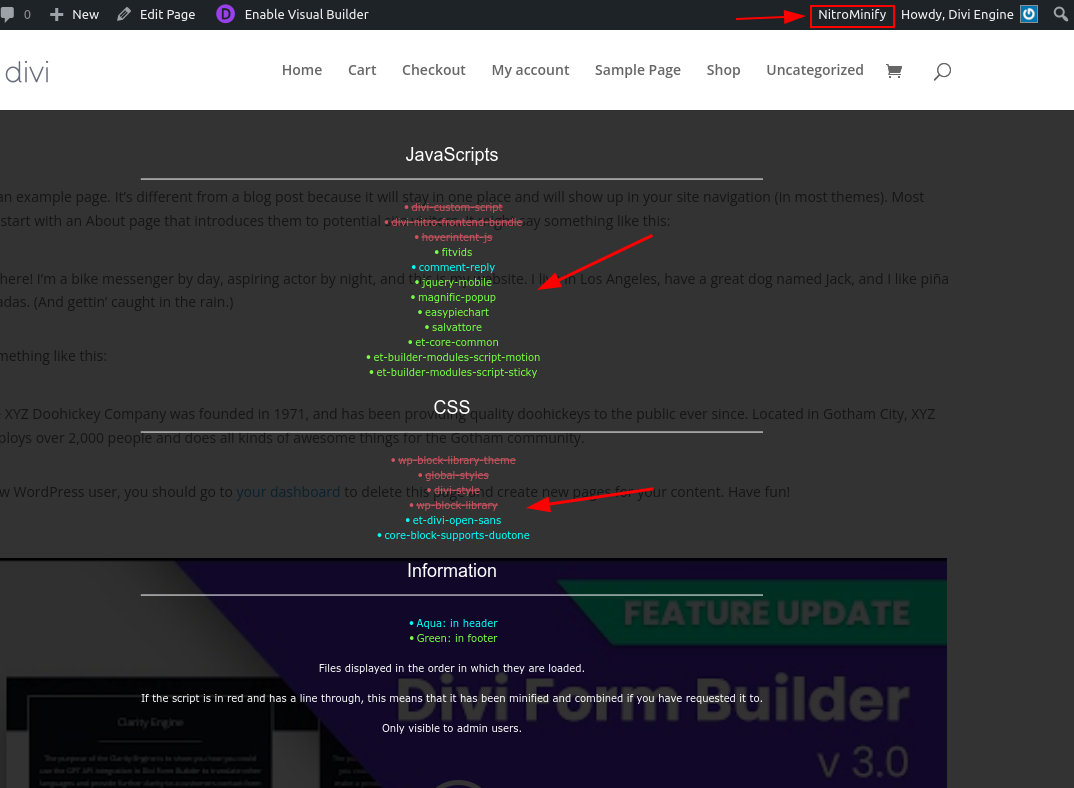The image size is (1074, 788).
Task: Open the Uncategorized menu link
Action: tap(814, 70)
